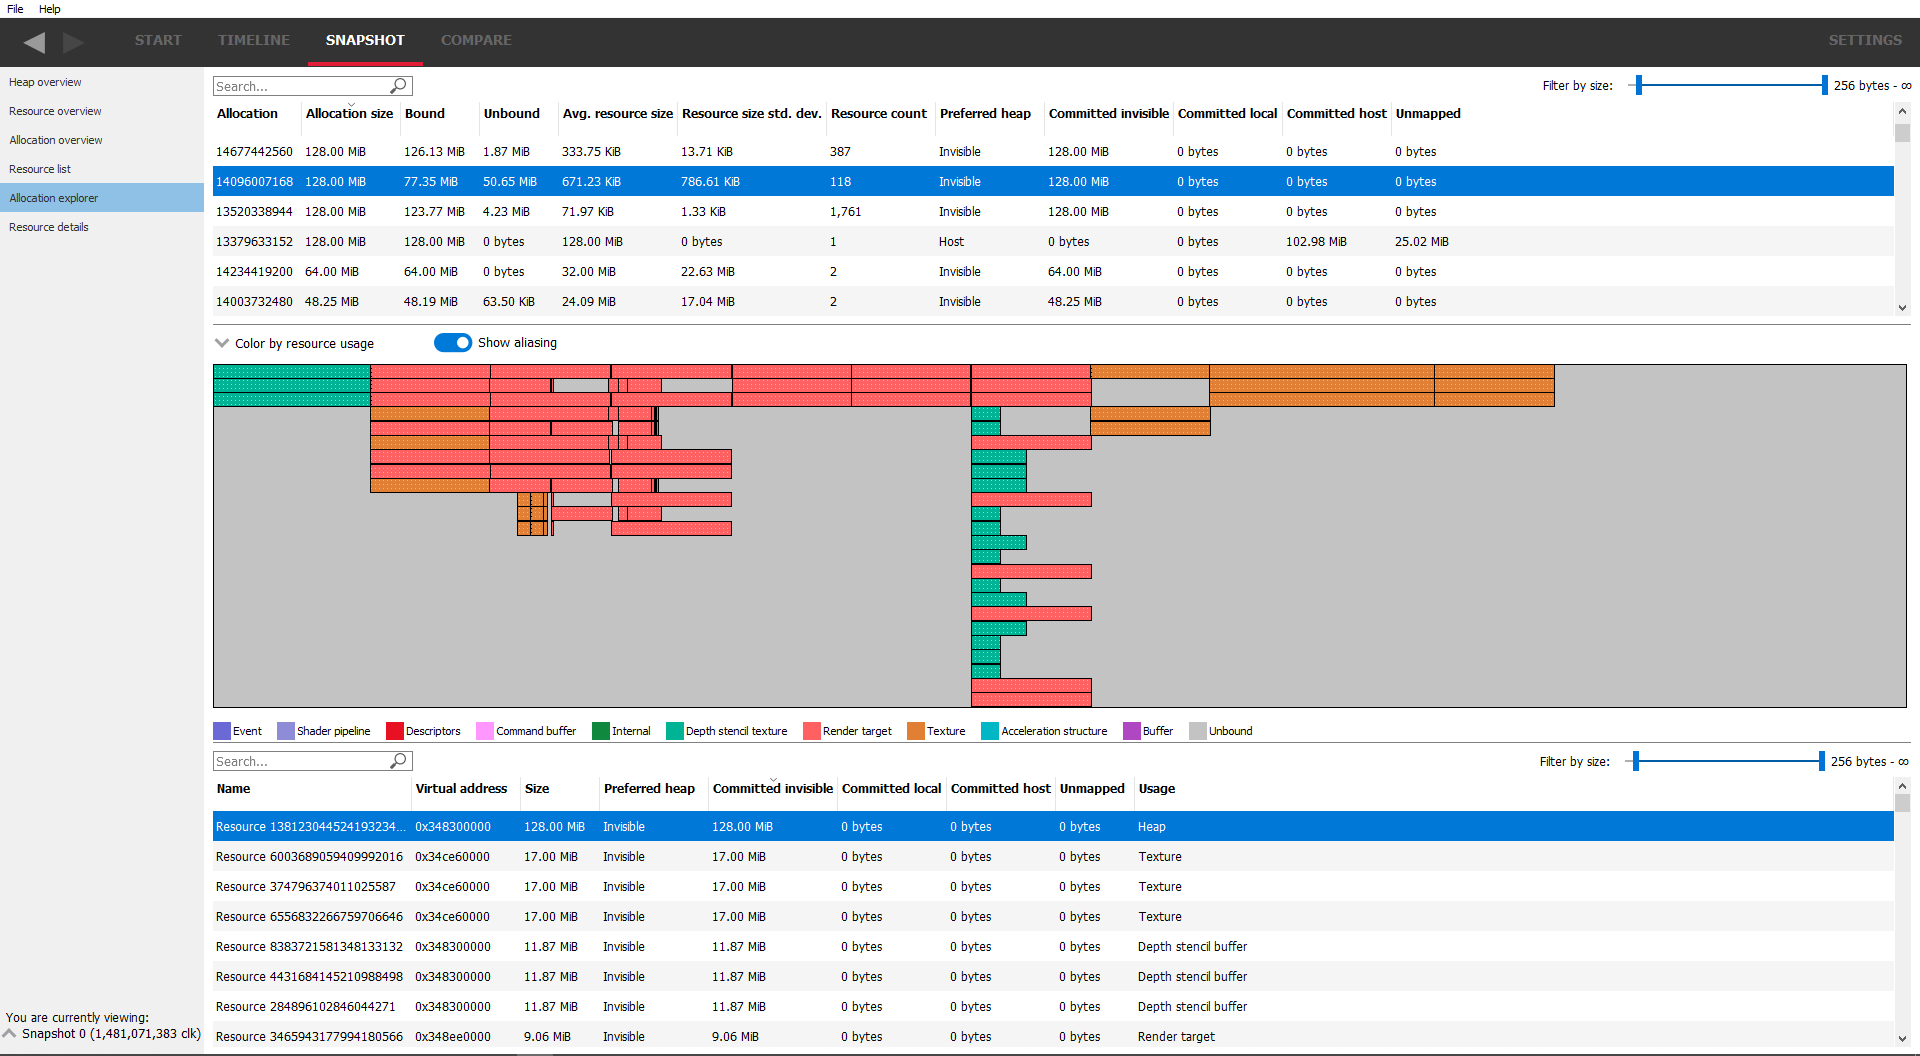Open the COMPARE tab

[x=476, y=40]
